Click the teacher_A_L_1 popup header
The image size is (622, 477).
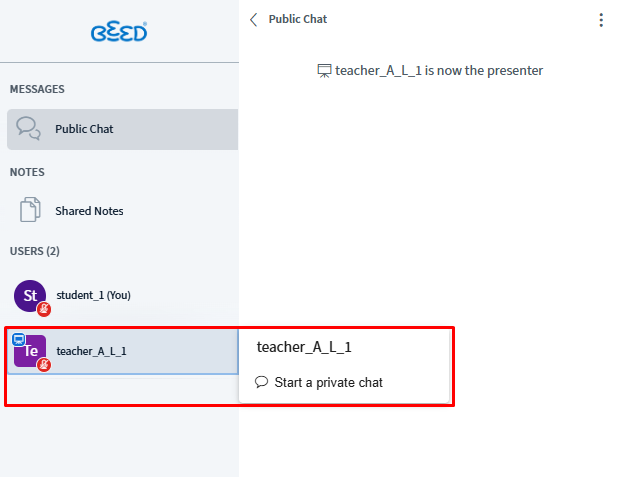click(x=304, y=347)
